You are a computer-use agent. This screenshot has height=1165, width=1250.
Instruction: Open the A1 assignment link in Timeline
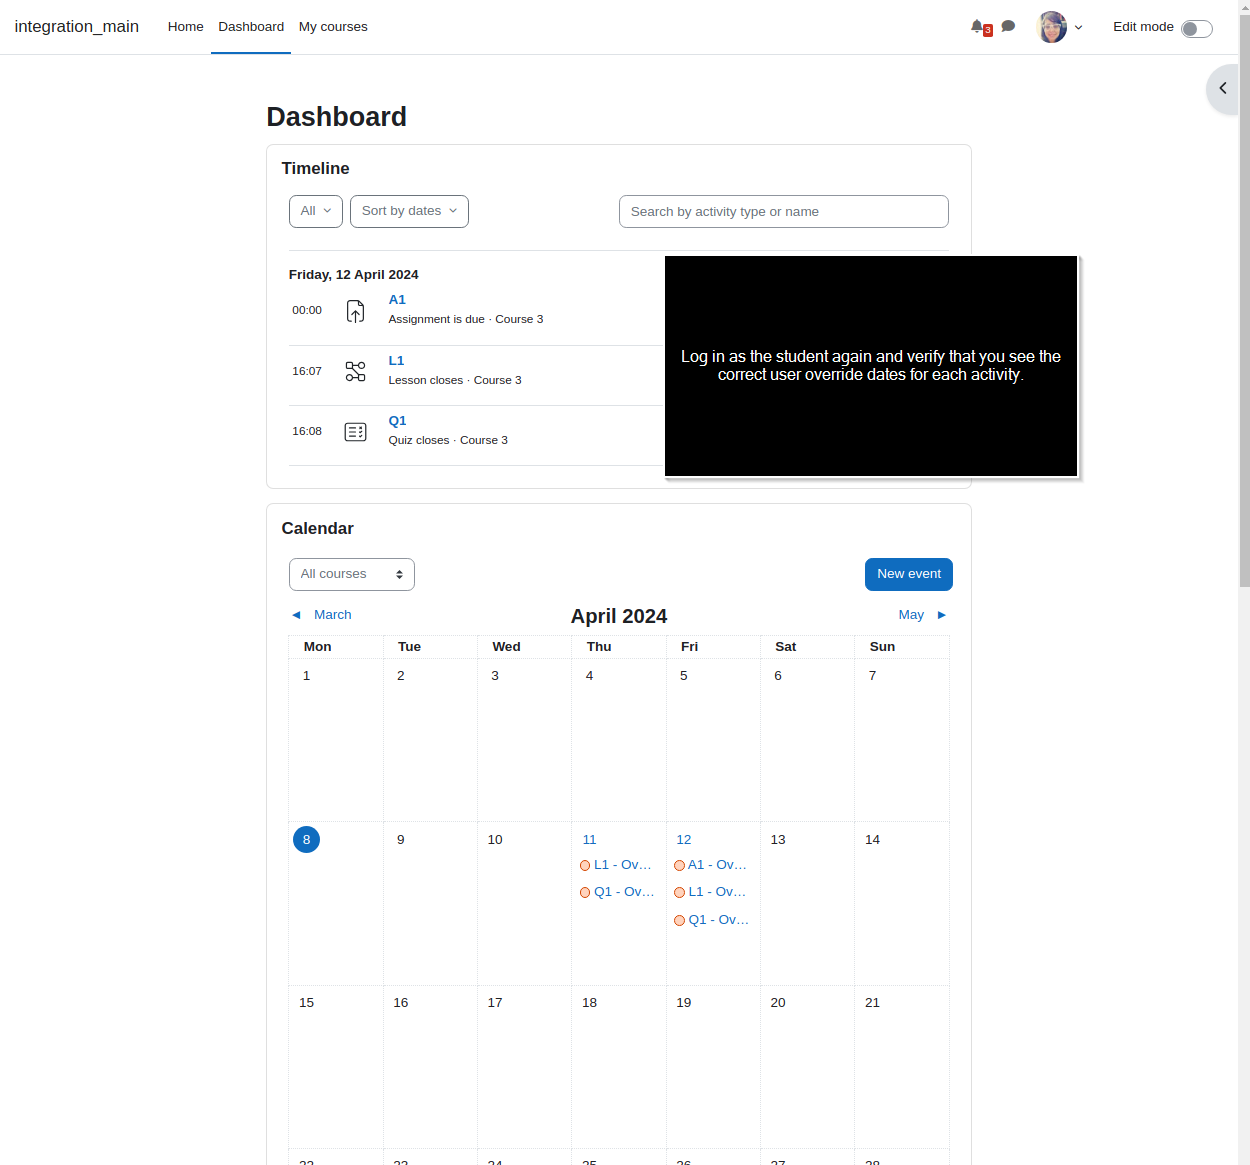tap(397, 300)
